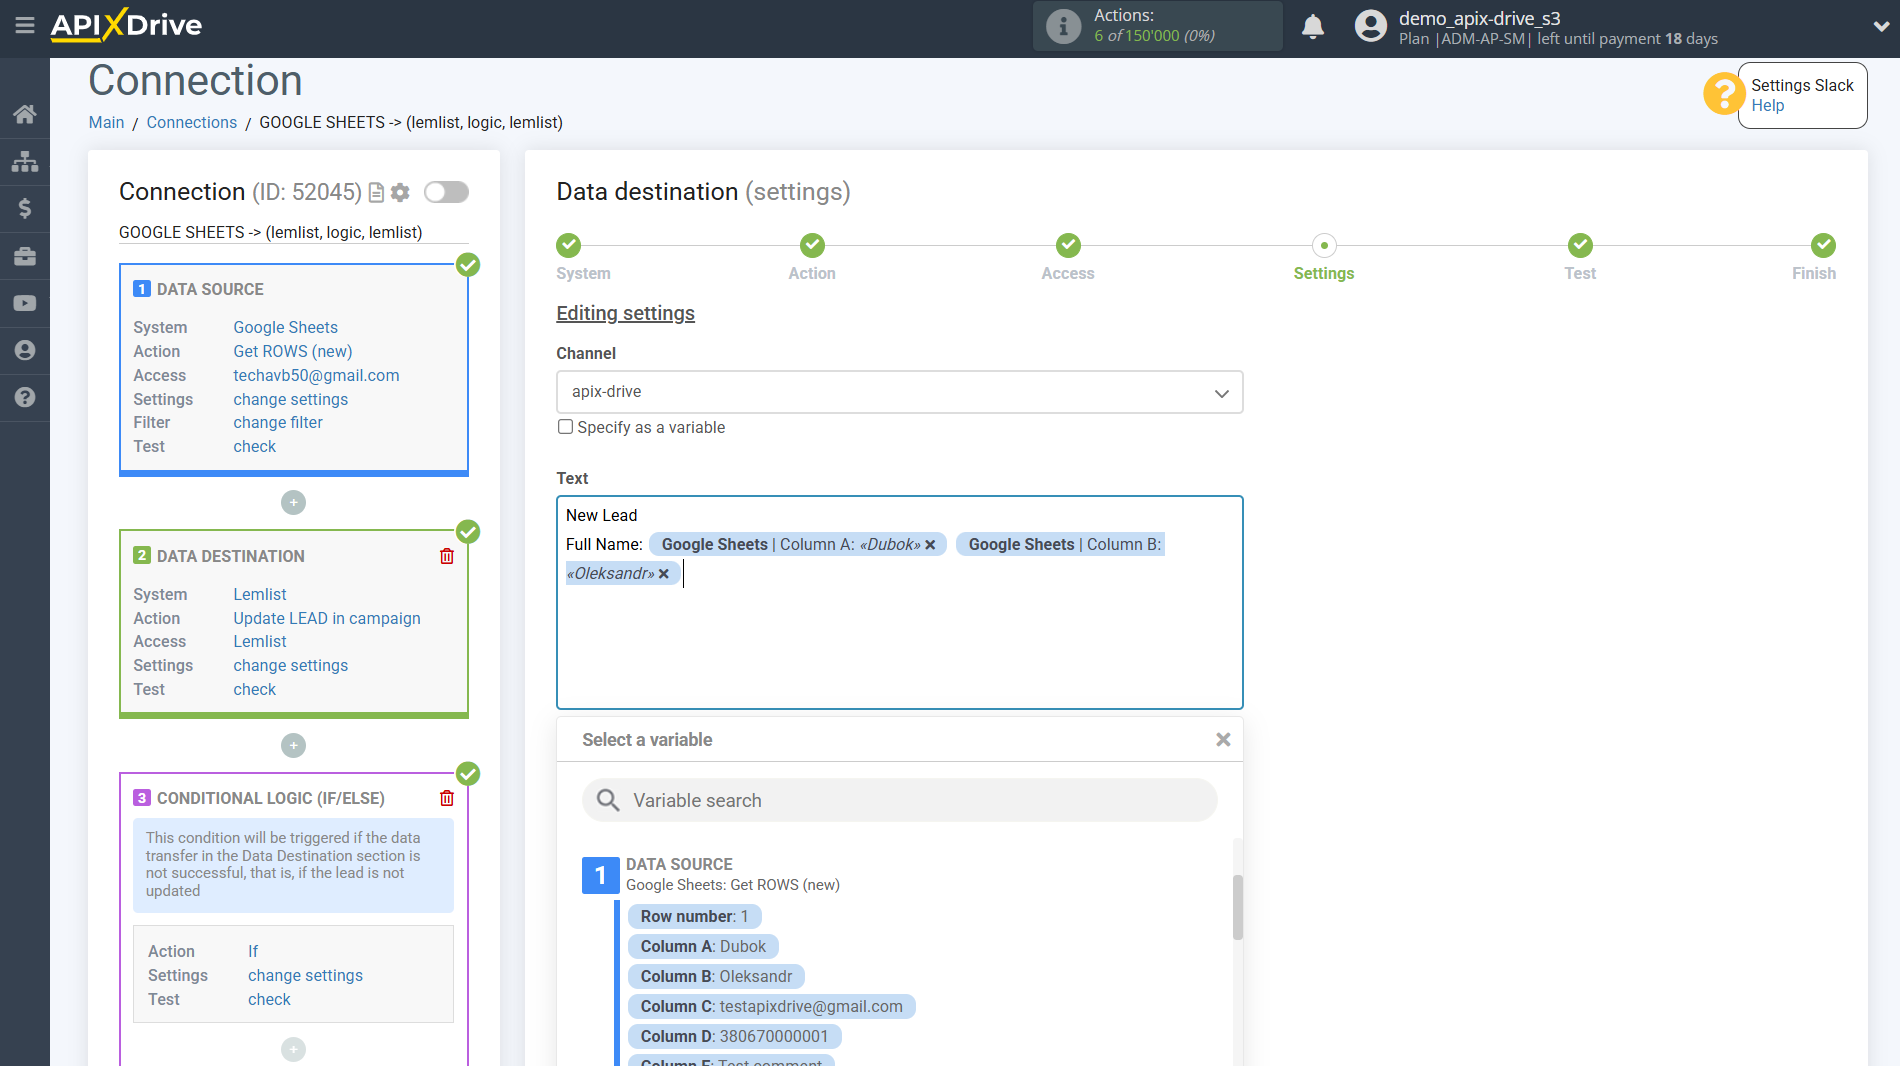This screenshot has height=1066, width=1900.
Task: Open connection settings gear icon
Action: (x=400, y=192)
